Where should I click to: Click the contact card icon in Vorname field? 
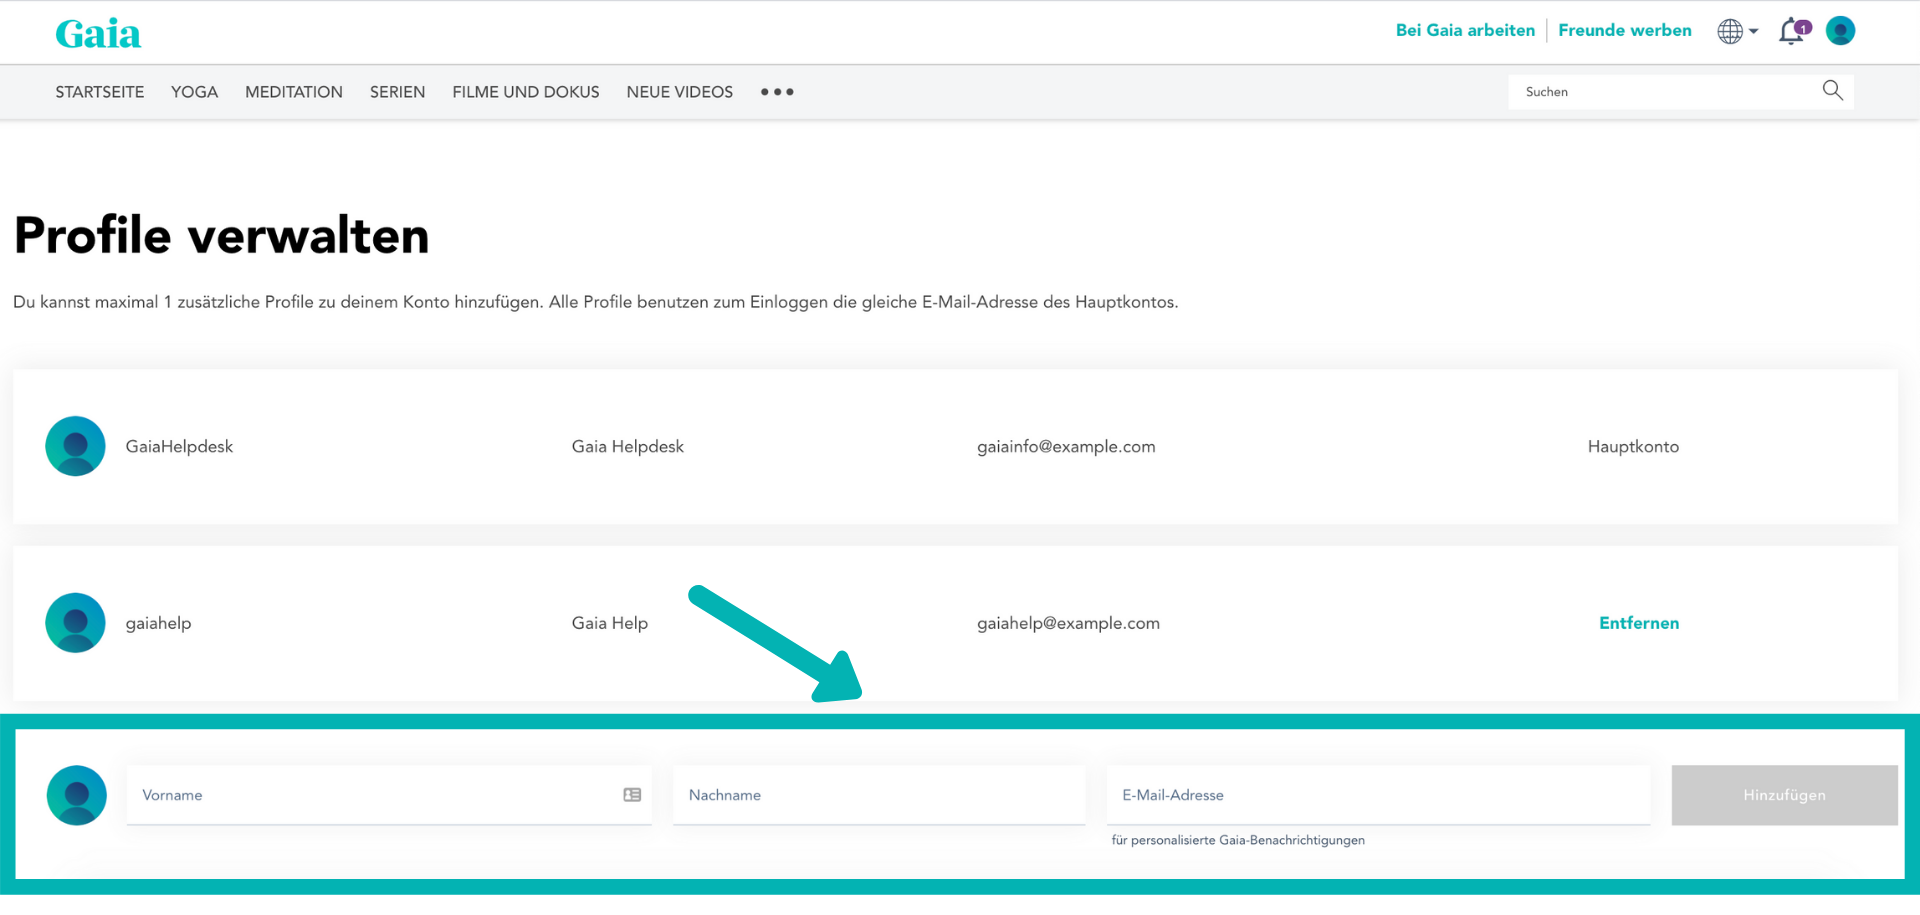(632, 795)
